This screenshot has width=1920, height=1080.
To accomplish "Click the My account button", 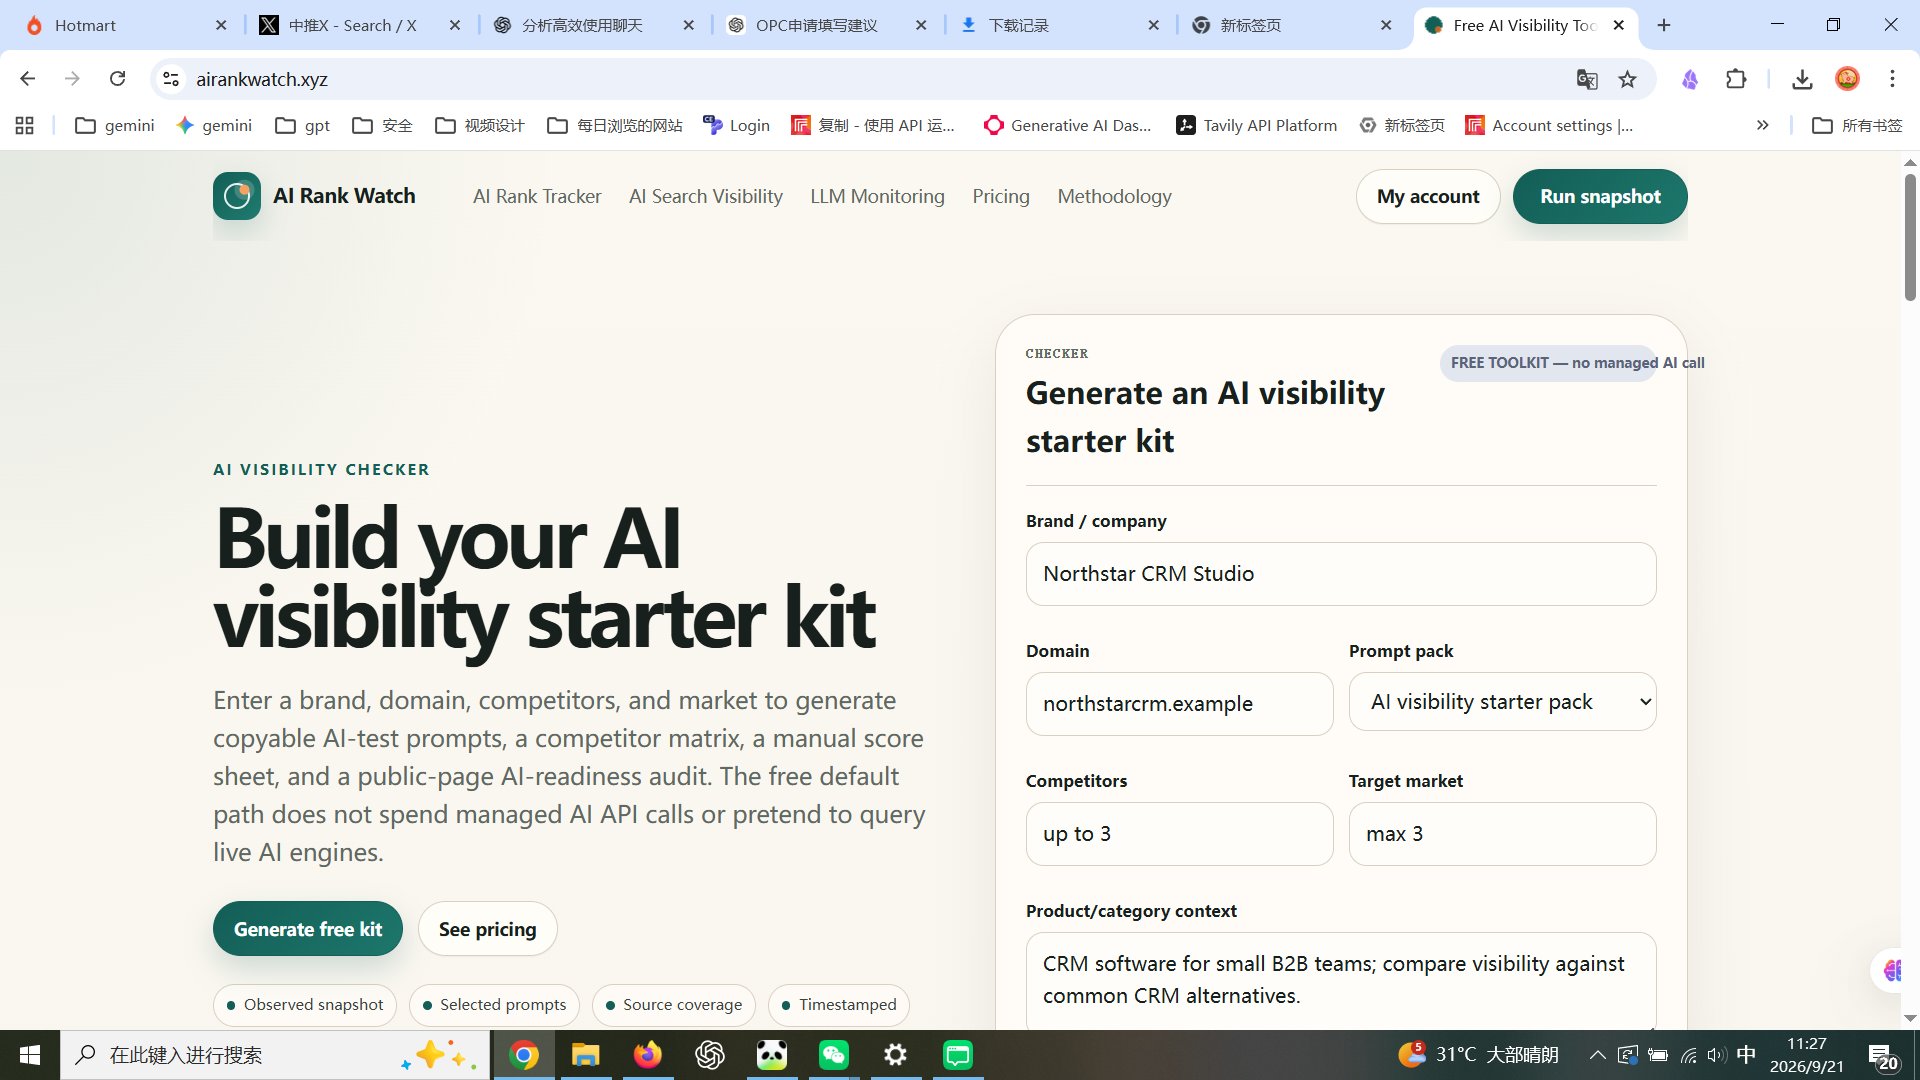I will pyautogui.click(x=1428, y=196).
